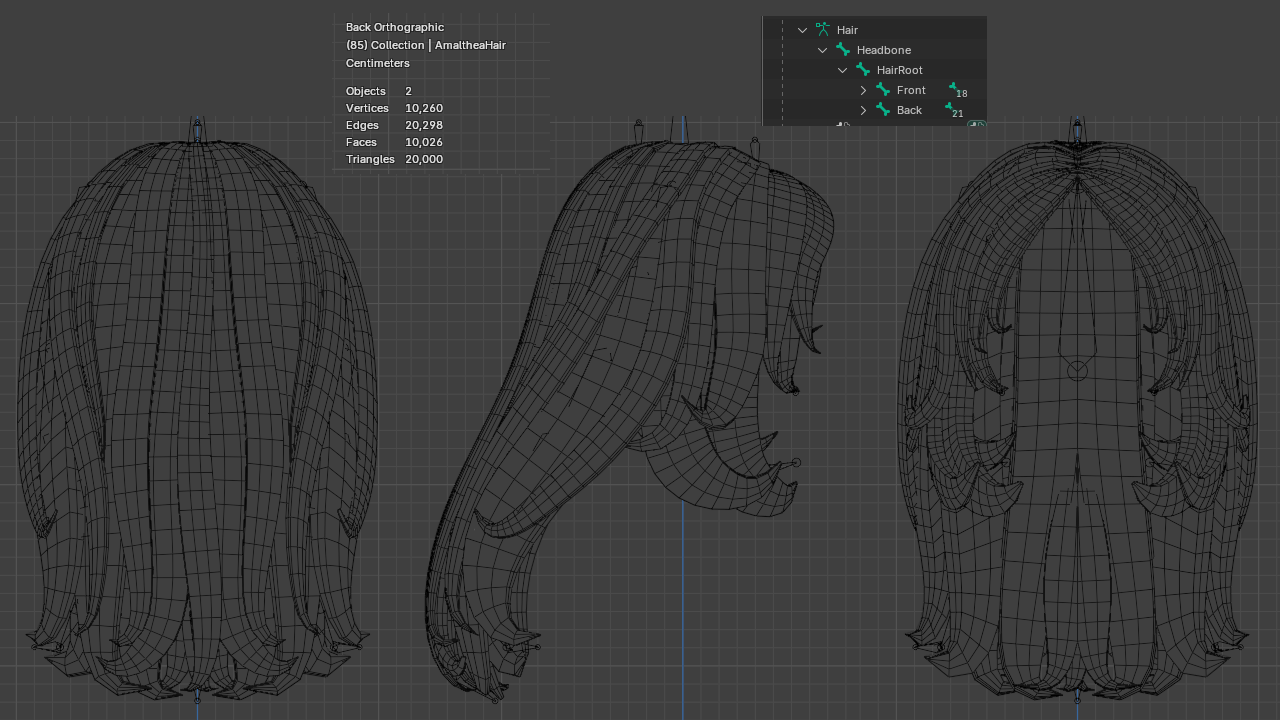Click the bone icon beside Headbone
The height and width of the screenshot is (720, 1280).
[x=842, y=49]
